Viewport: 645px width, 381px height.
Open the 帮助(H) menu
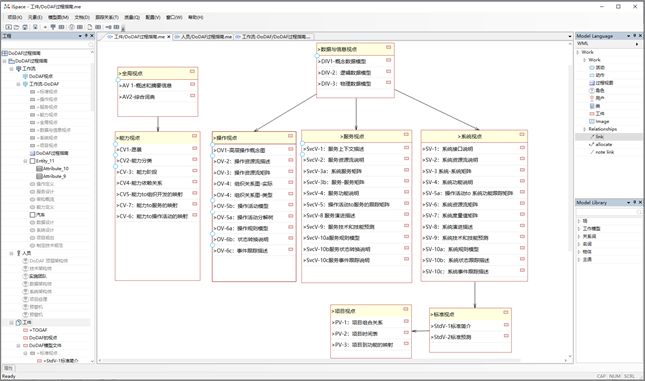(195, 17)
